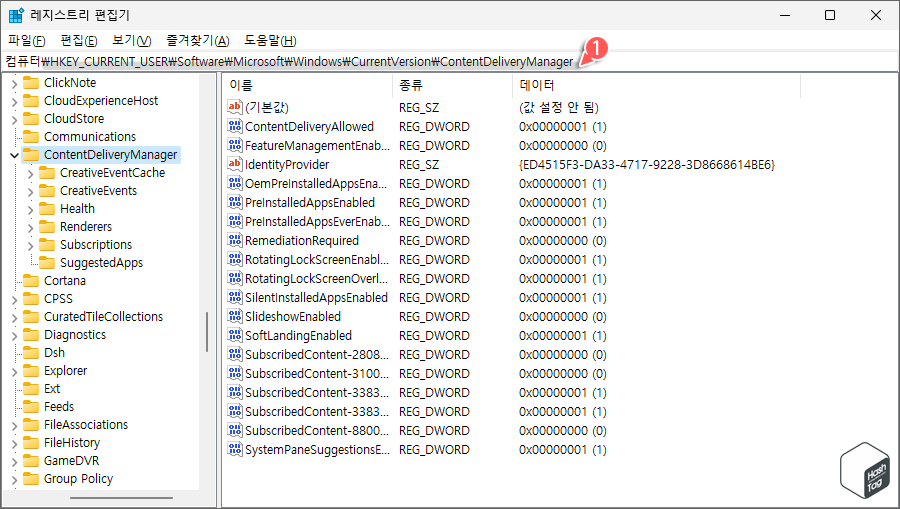Click the SystemPaneSuggestionsE... DWORD icon
Viewport: 900px width, 509px height.
[x=235, y=449]
